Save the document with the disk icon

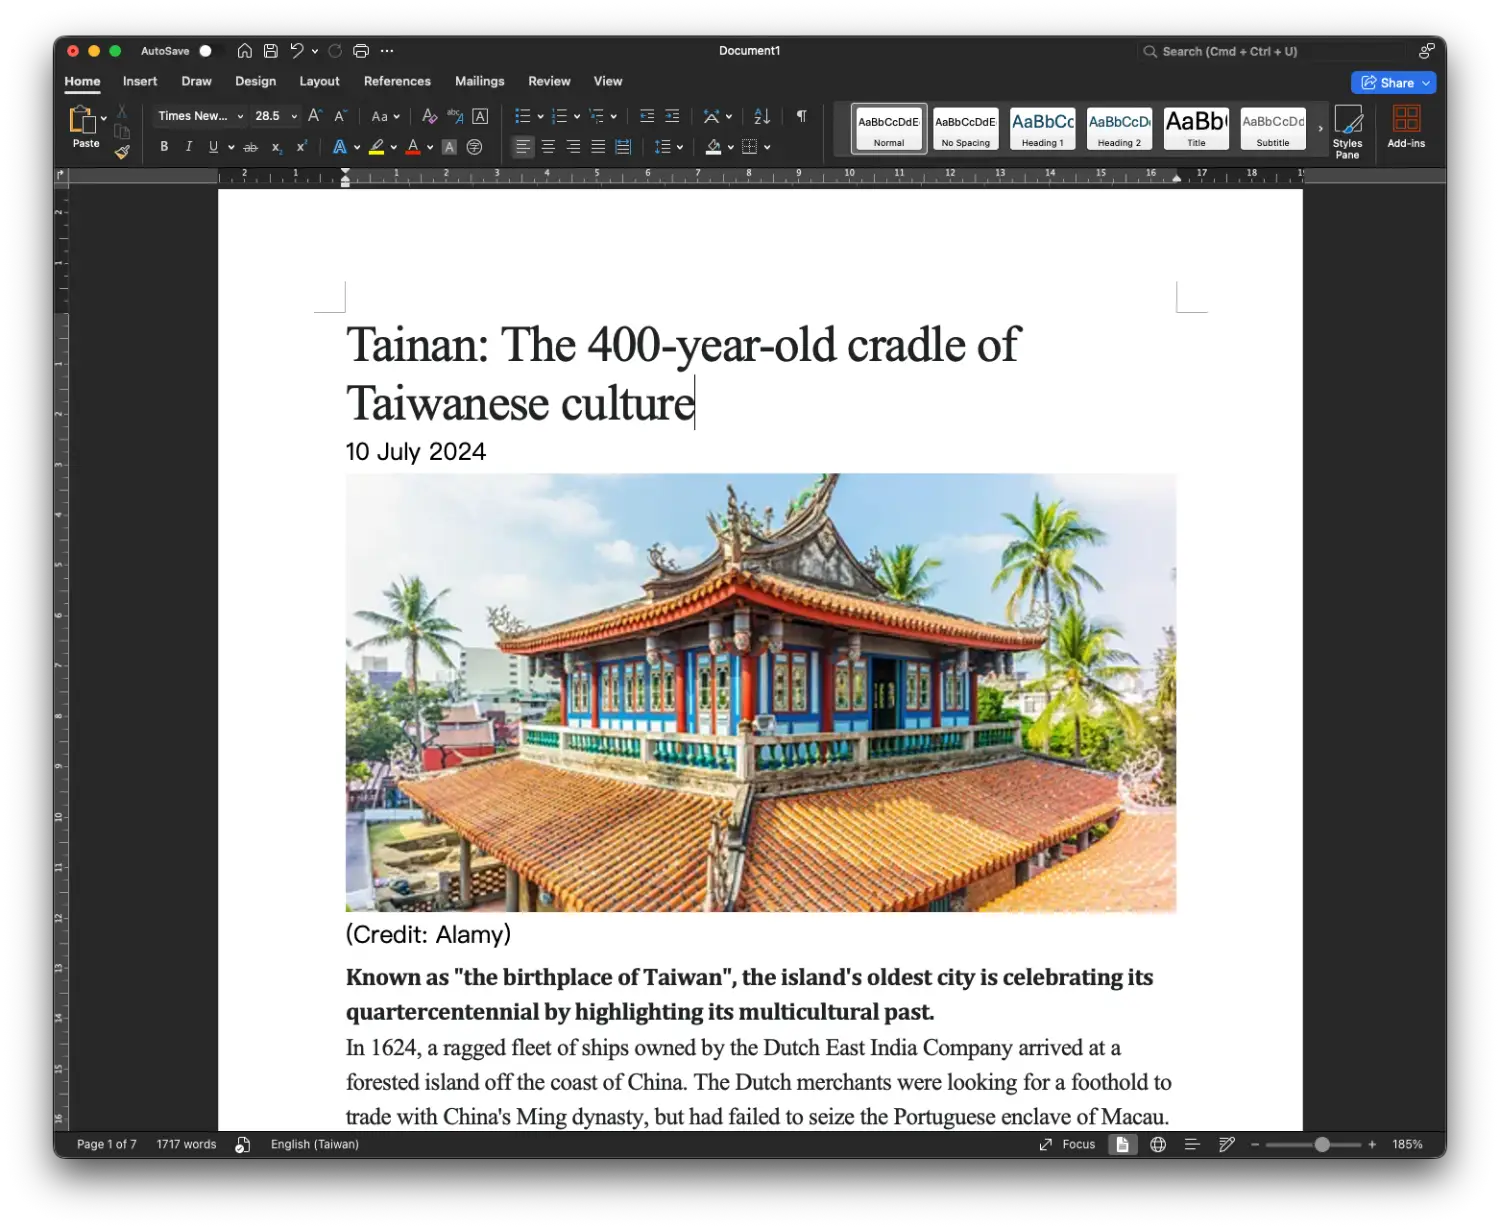pos(270,51)
